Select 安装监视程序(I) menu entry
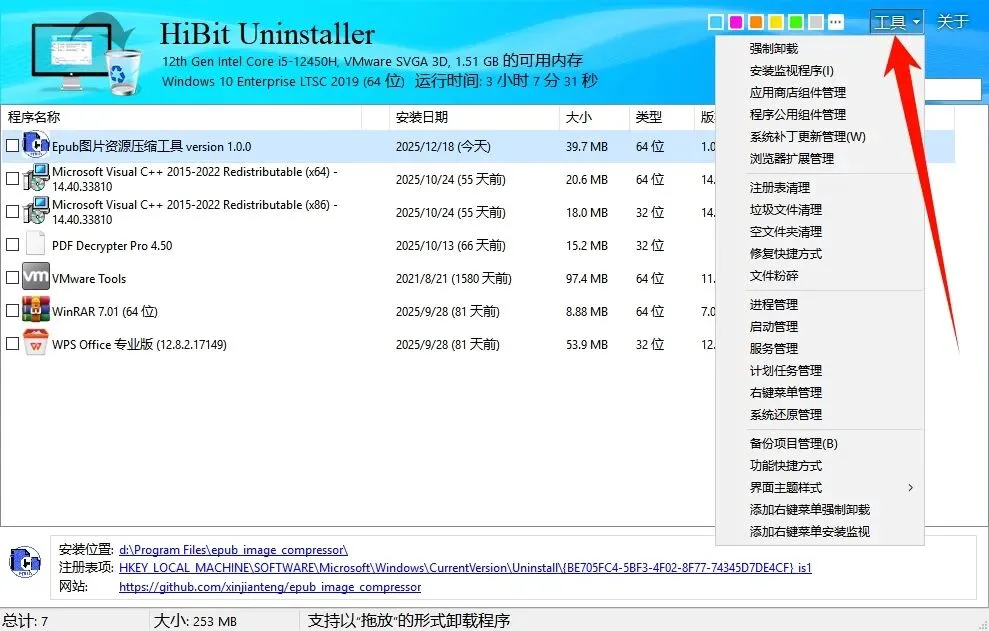The image size is (989, 631). (792, 71)
